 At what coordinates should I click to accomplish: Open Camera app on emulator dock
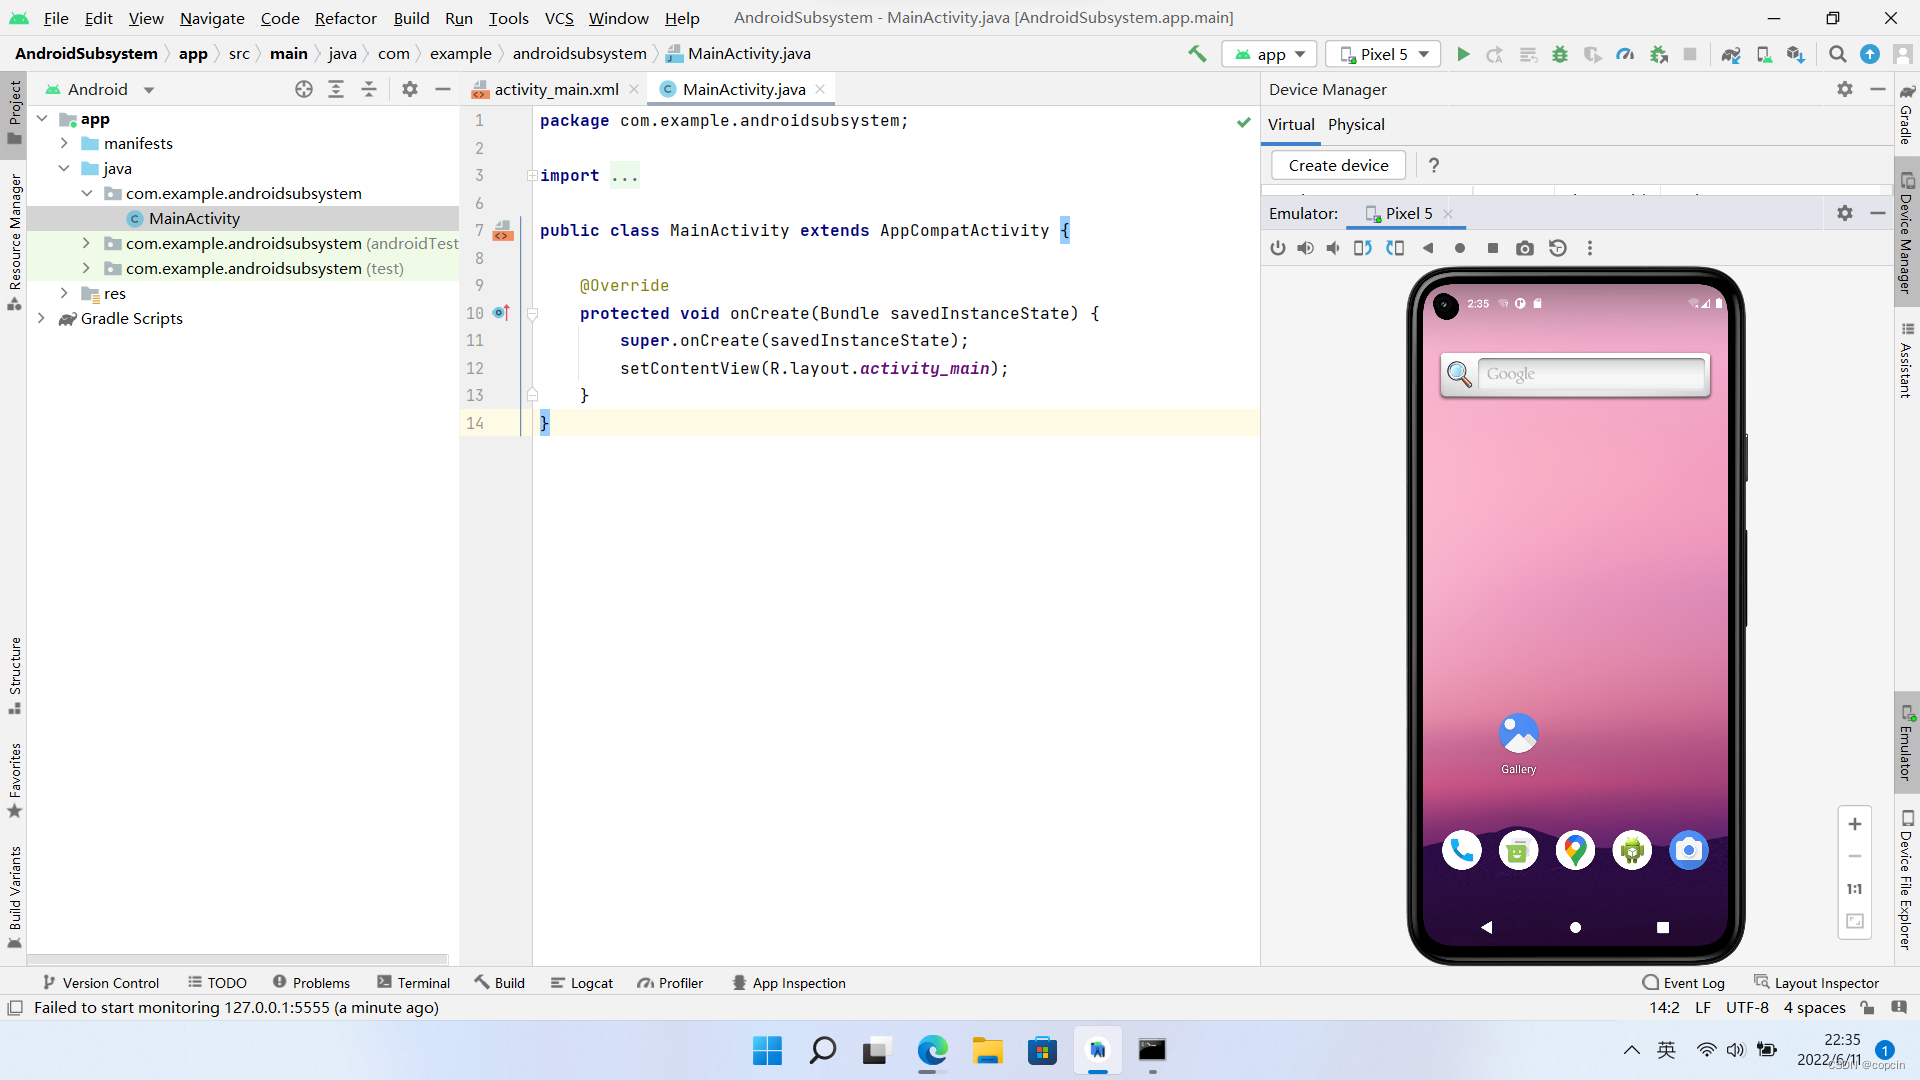pyautogui.click(x=1689, y=851)
